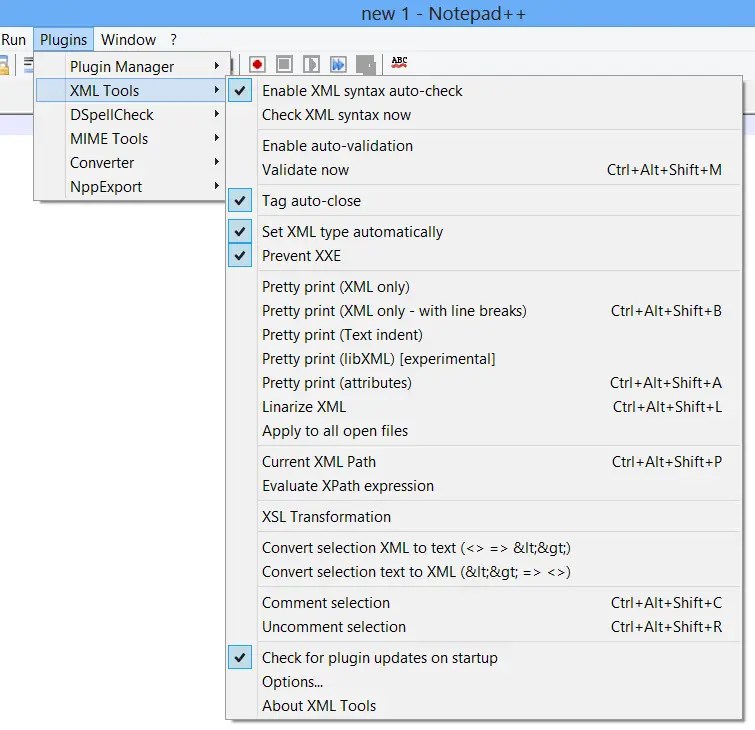Select Apply to all open files
The width and height of the screenshot is (755, 730).
point(484,430)
